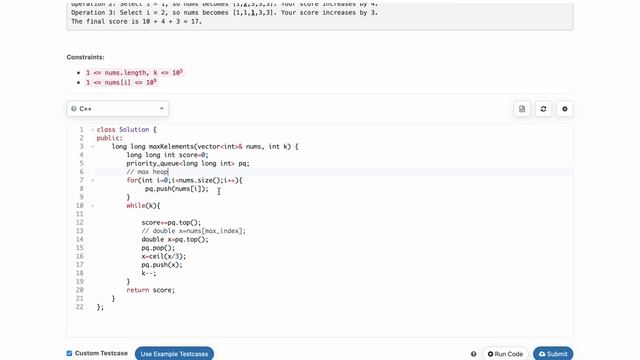The height and width of the screenshot is (360, 640).
Task: Submit the solution
Action: coord(553,354)
